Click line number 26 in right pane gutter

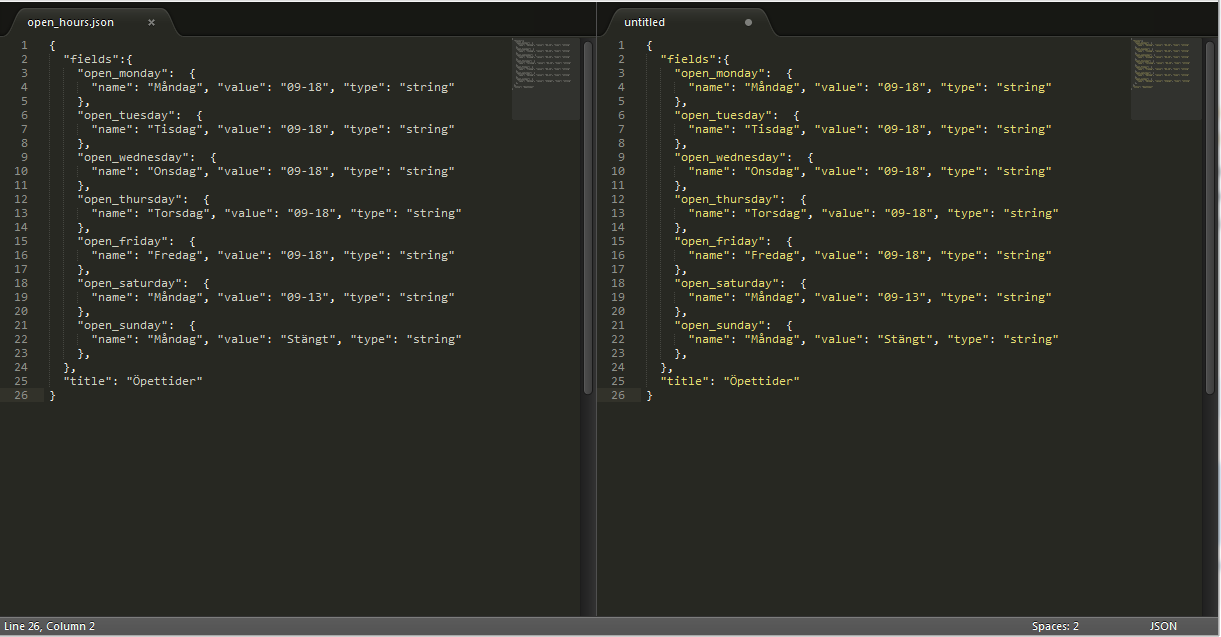coord(620,395)
